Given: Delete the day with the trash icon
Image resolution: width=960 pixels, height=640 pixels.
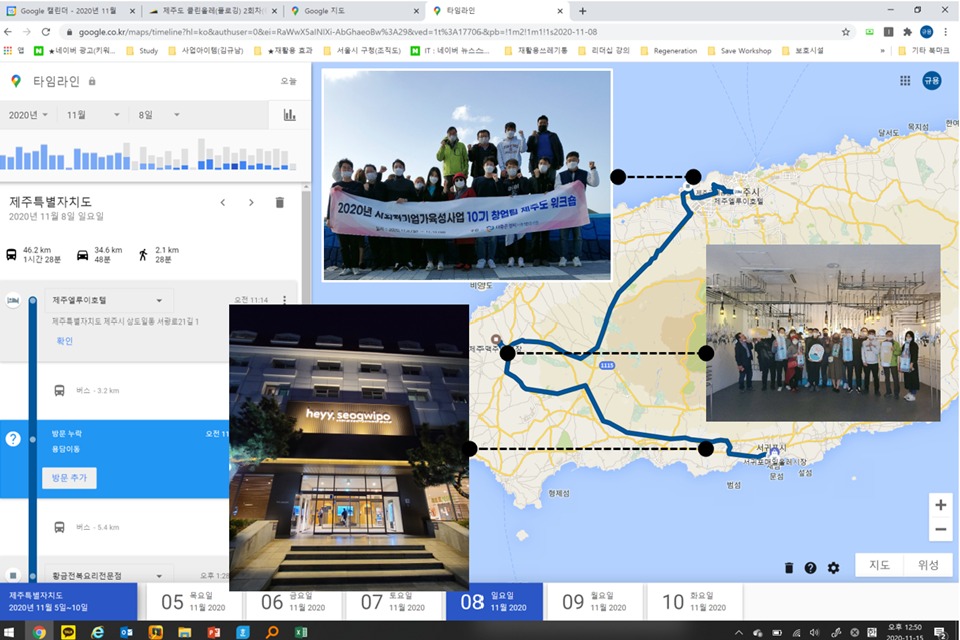Looking at the screenshot, I should tap(279, 202).
